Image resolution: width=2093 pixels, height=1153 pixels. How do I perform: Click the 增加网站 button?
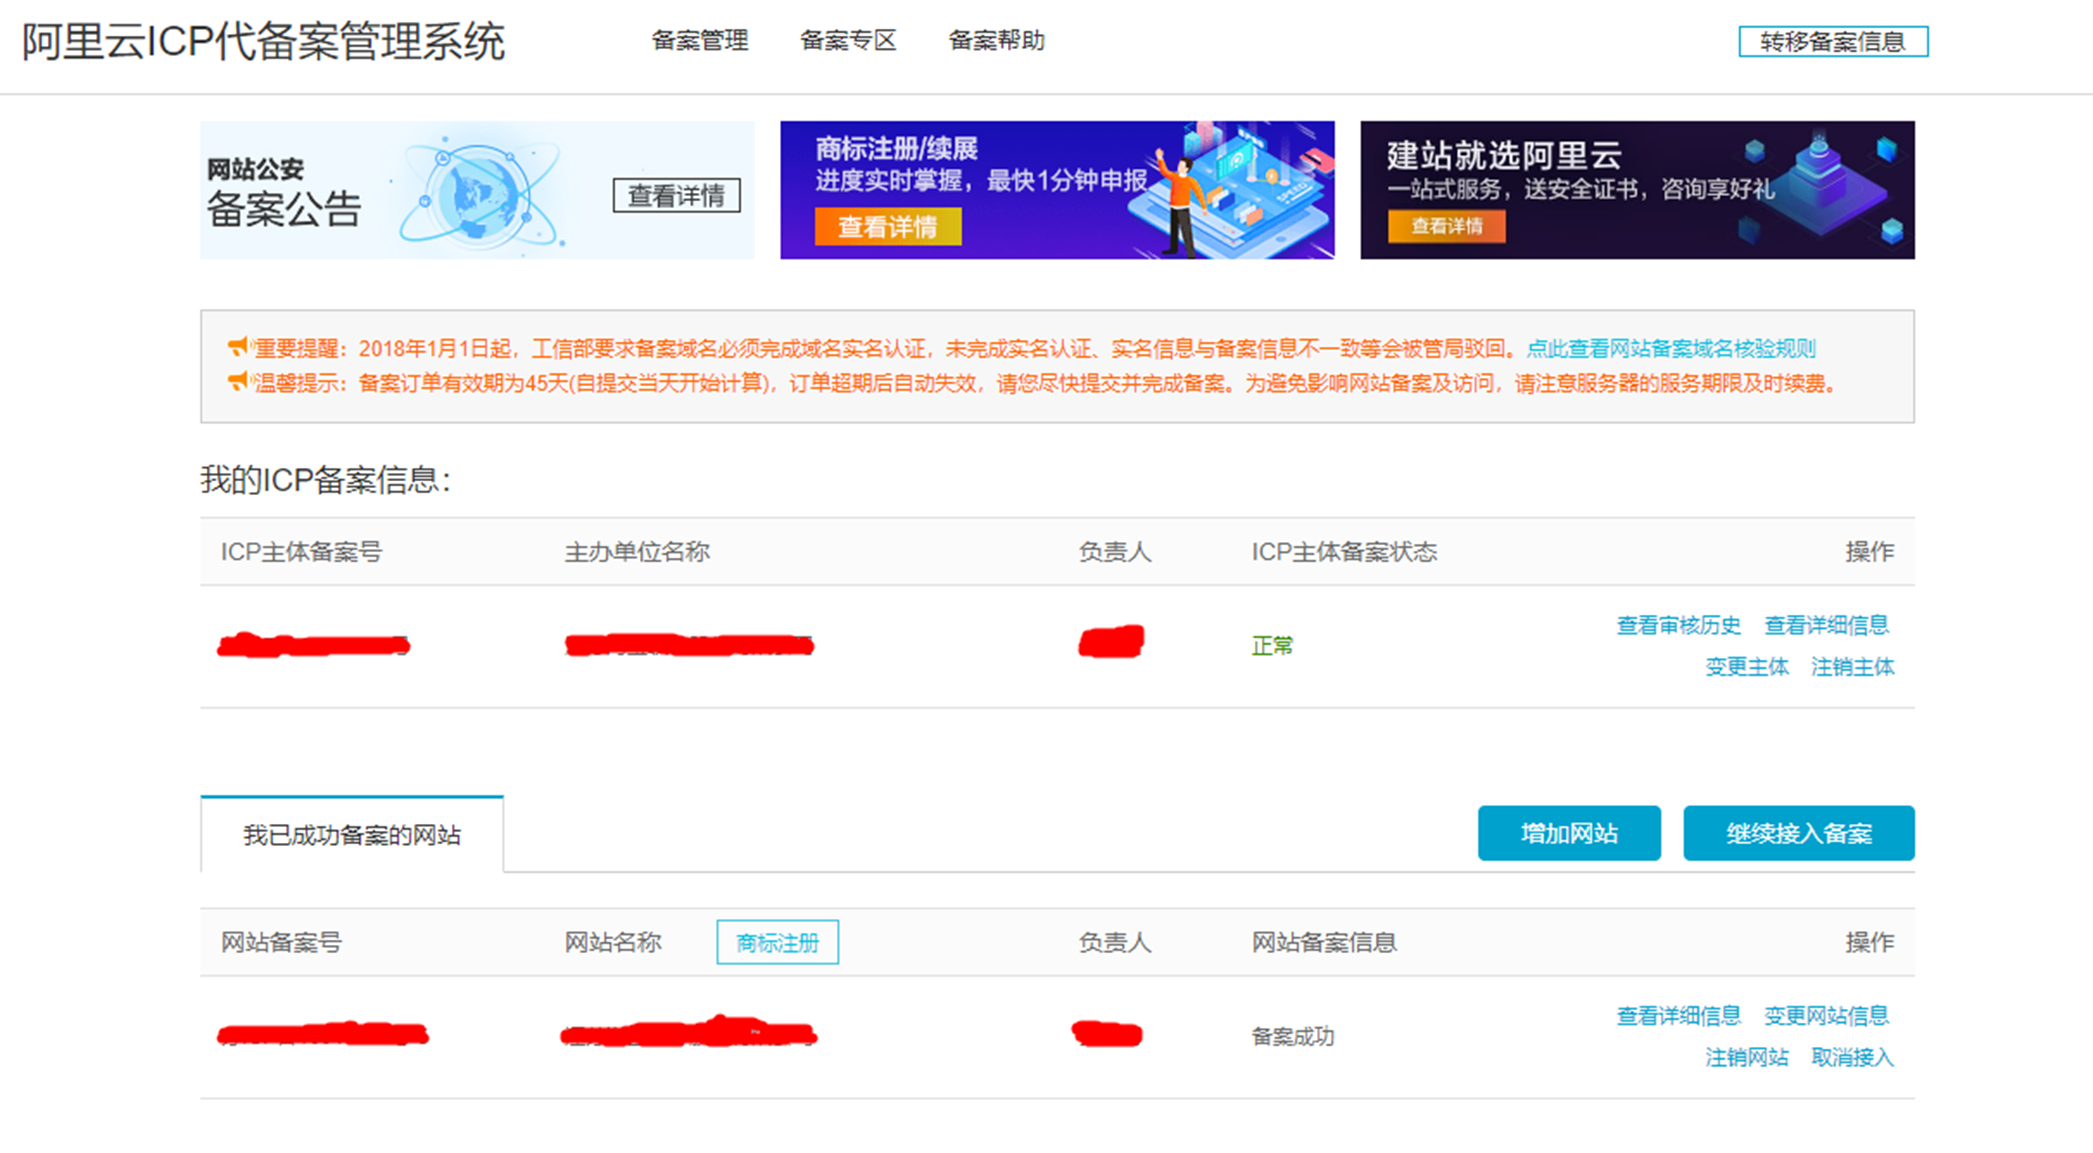[x=1568, y=833]
